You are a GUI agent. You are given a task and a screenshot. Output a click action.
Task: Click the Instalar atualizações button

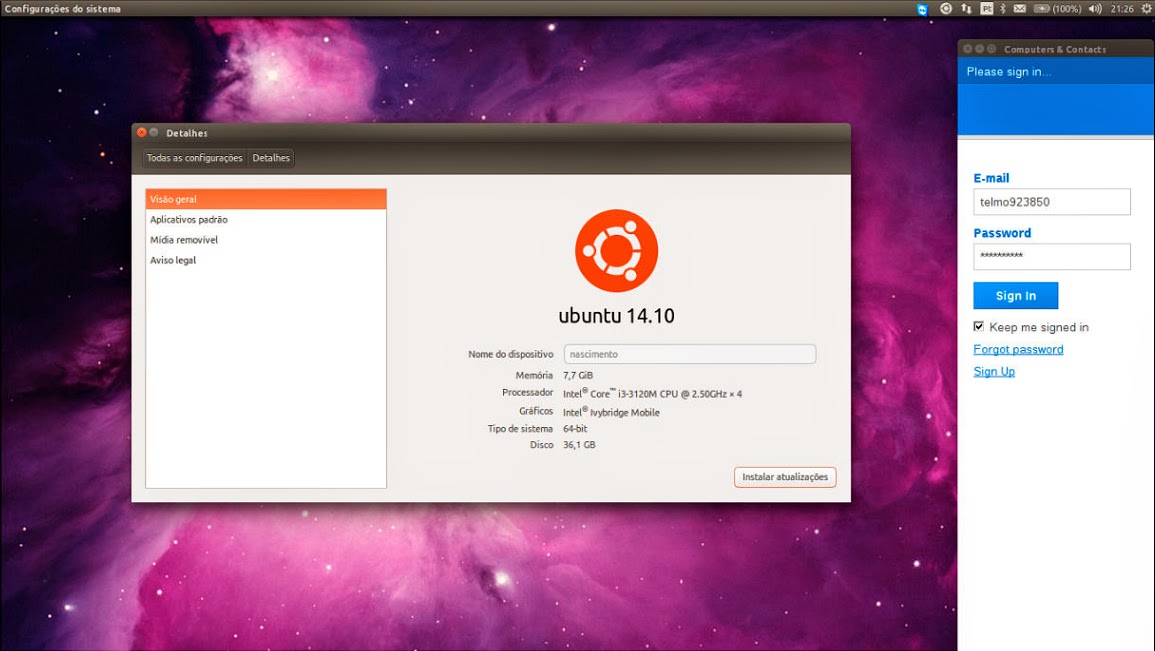(785, 477)
